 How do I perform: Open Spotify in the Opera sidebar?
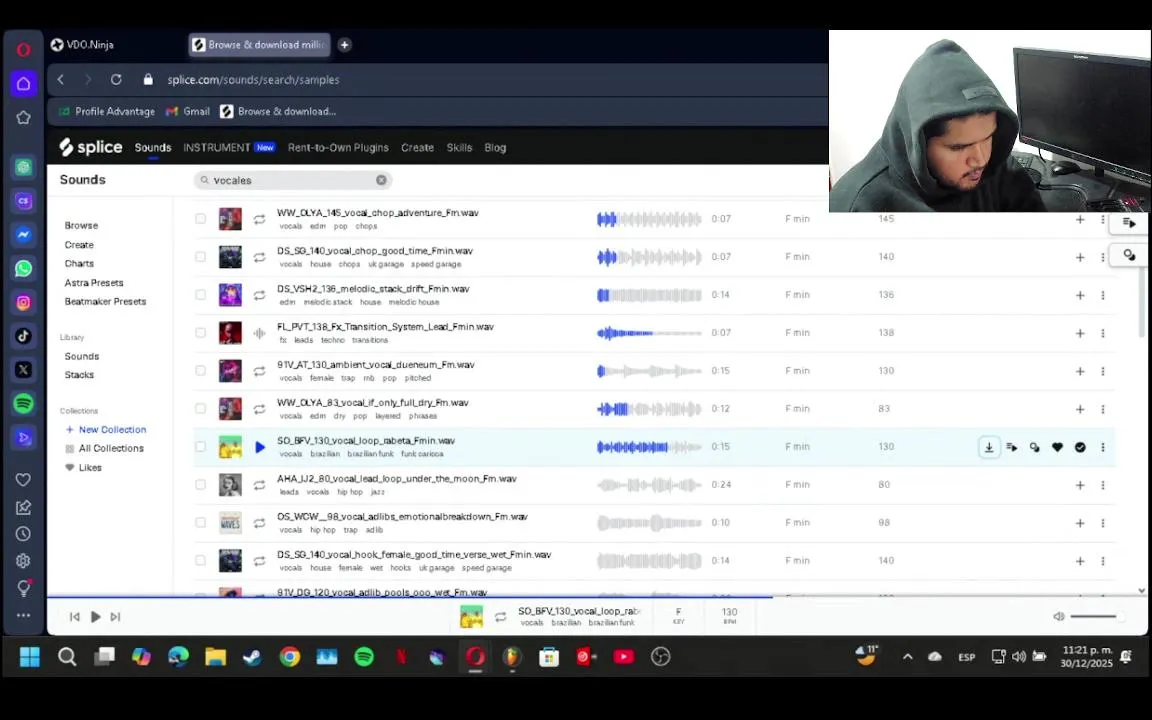(x=24, y=403)
